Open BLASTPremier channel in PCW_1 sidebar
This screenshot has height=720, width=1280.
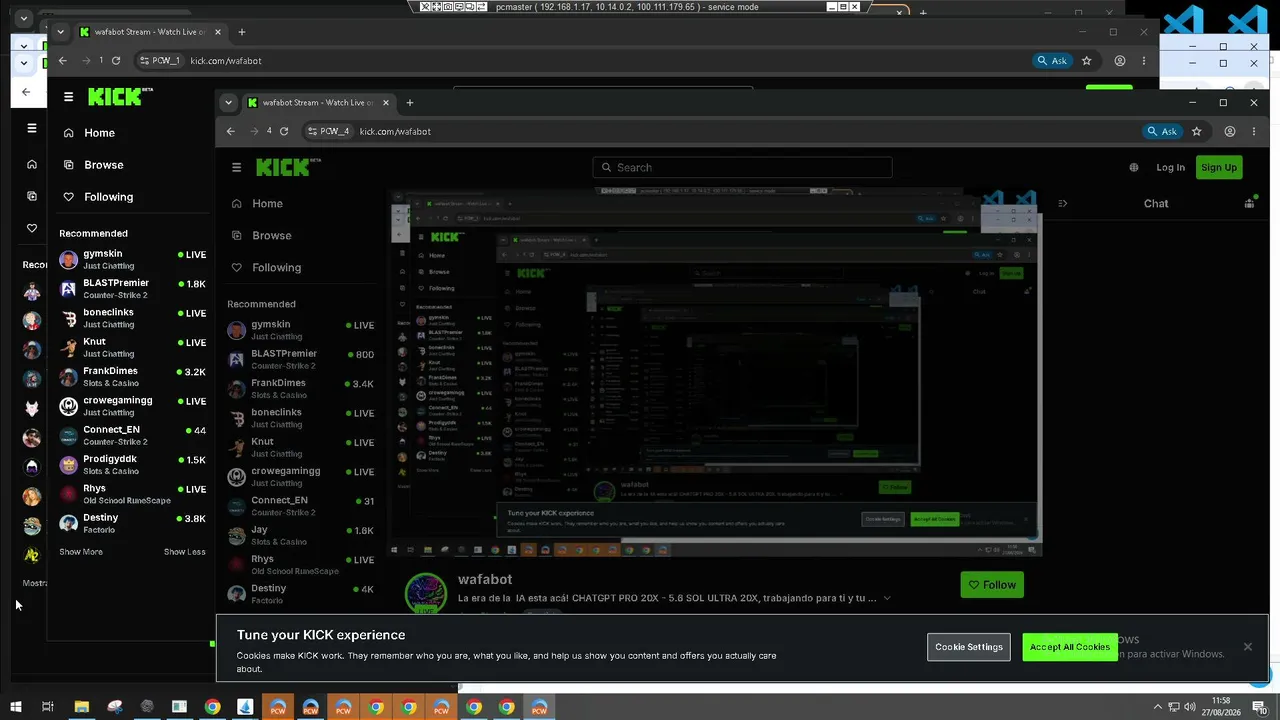click(x=133, y=289)
